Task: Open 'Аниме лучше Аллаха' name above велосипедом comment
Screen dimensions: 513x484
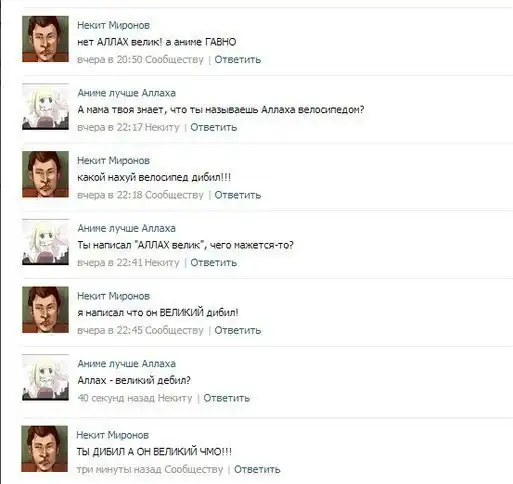Action: click(126, 93)
